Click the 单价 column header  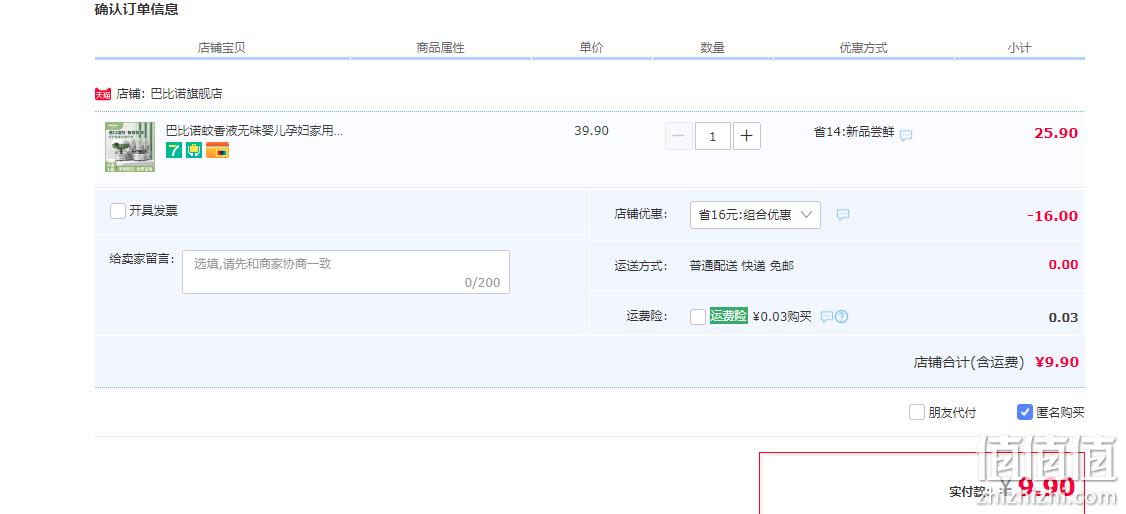pyautogui.click(x=592, y=47)
